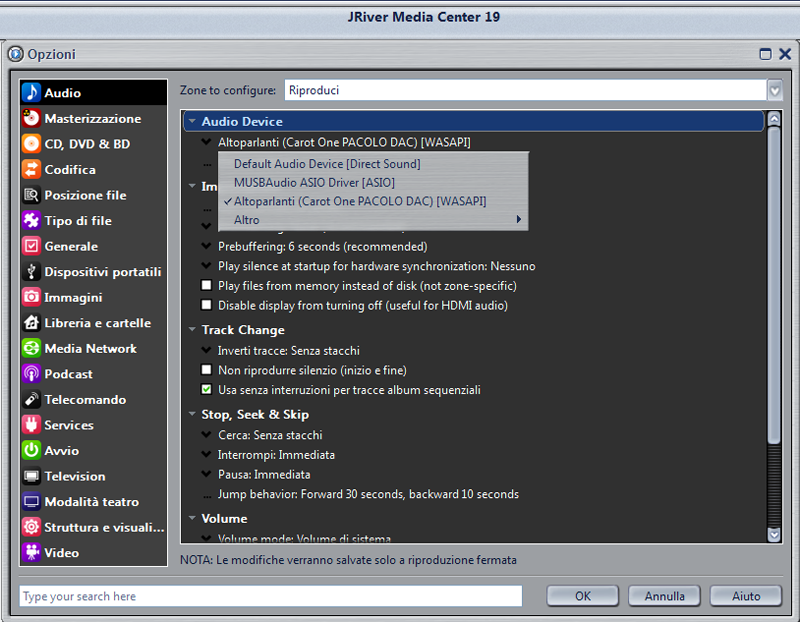Select the Codifica encoding icon

point(31,170)
